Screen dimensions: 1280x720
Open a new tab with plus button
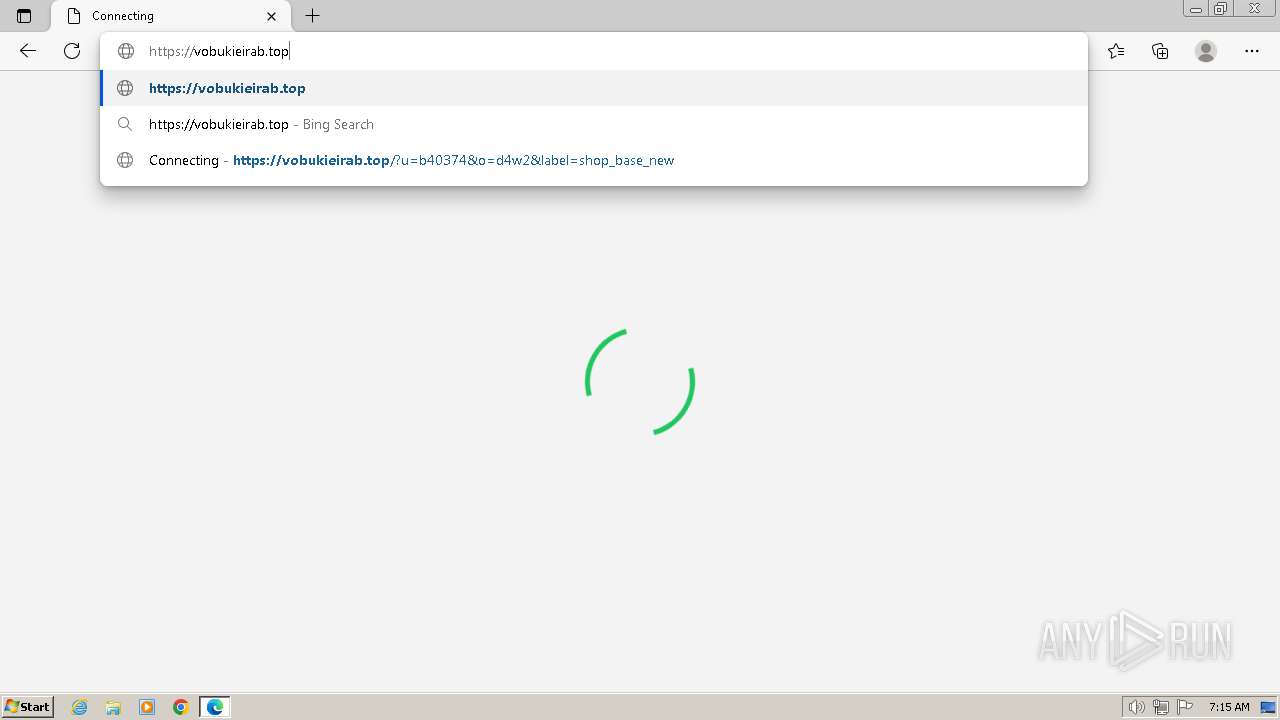coord(312,16)
